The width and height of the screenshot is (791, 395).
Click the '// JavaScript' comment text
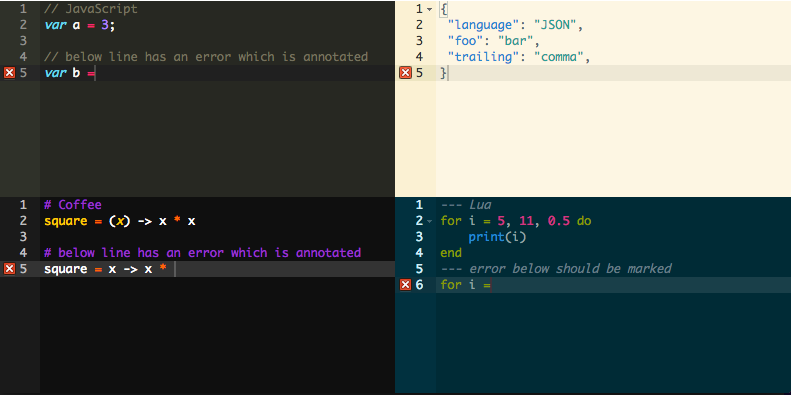pyautogui.click(x=91, y=9)
